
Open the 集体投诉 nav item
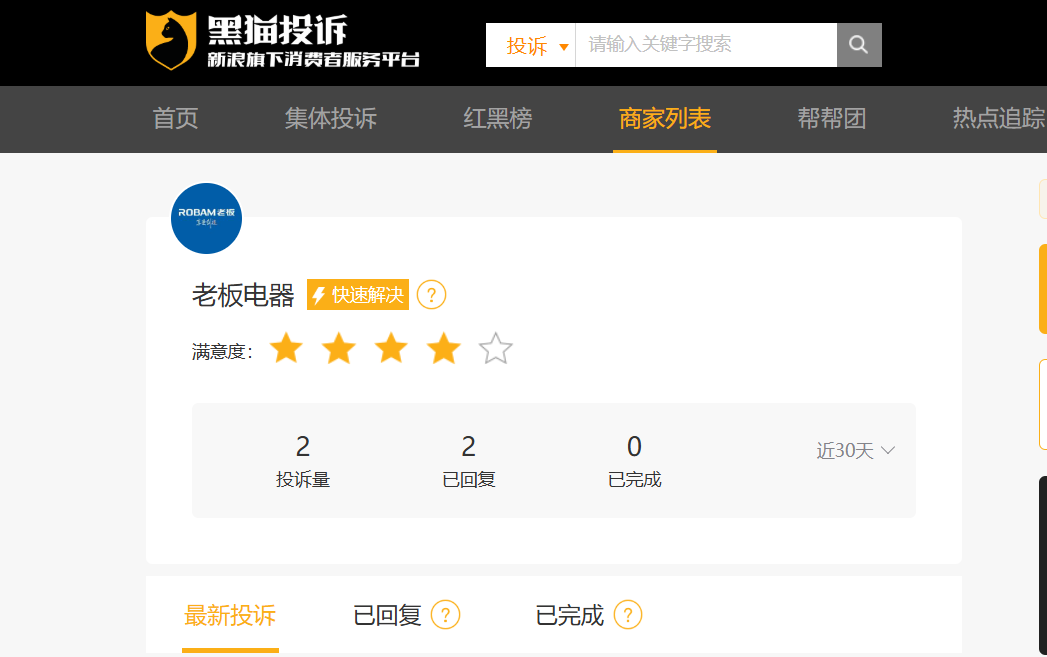tap(331, 119)
